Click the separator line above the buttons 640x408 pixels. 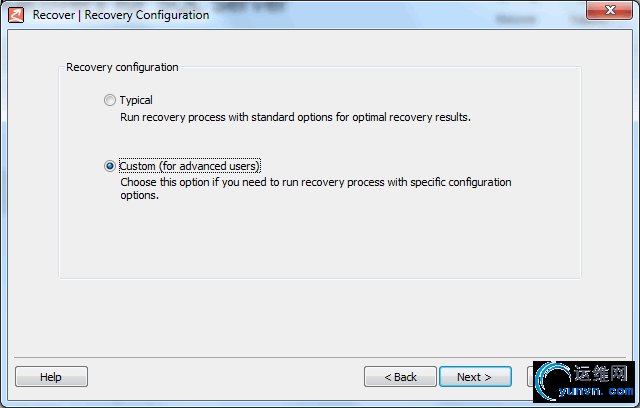pos(320,358)
